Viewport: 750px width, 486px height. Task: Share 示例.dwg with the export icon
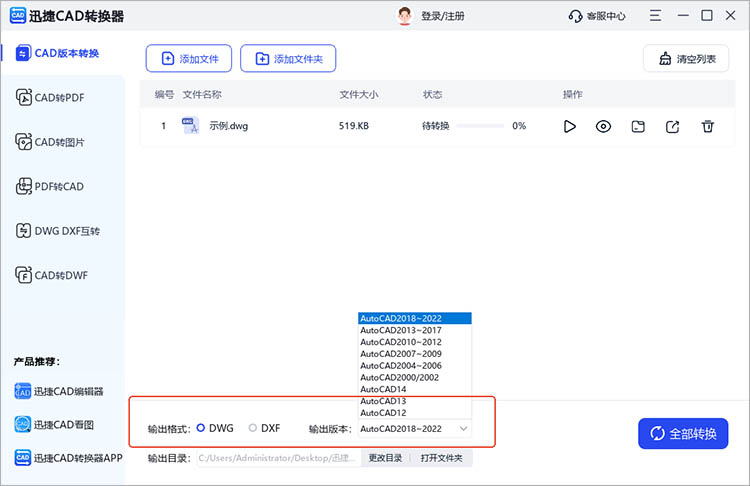click(x=673, y=126)
